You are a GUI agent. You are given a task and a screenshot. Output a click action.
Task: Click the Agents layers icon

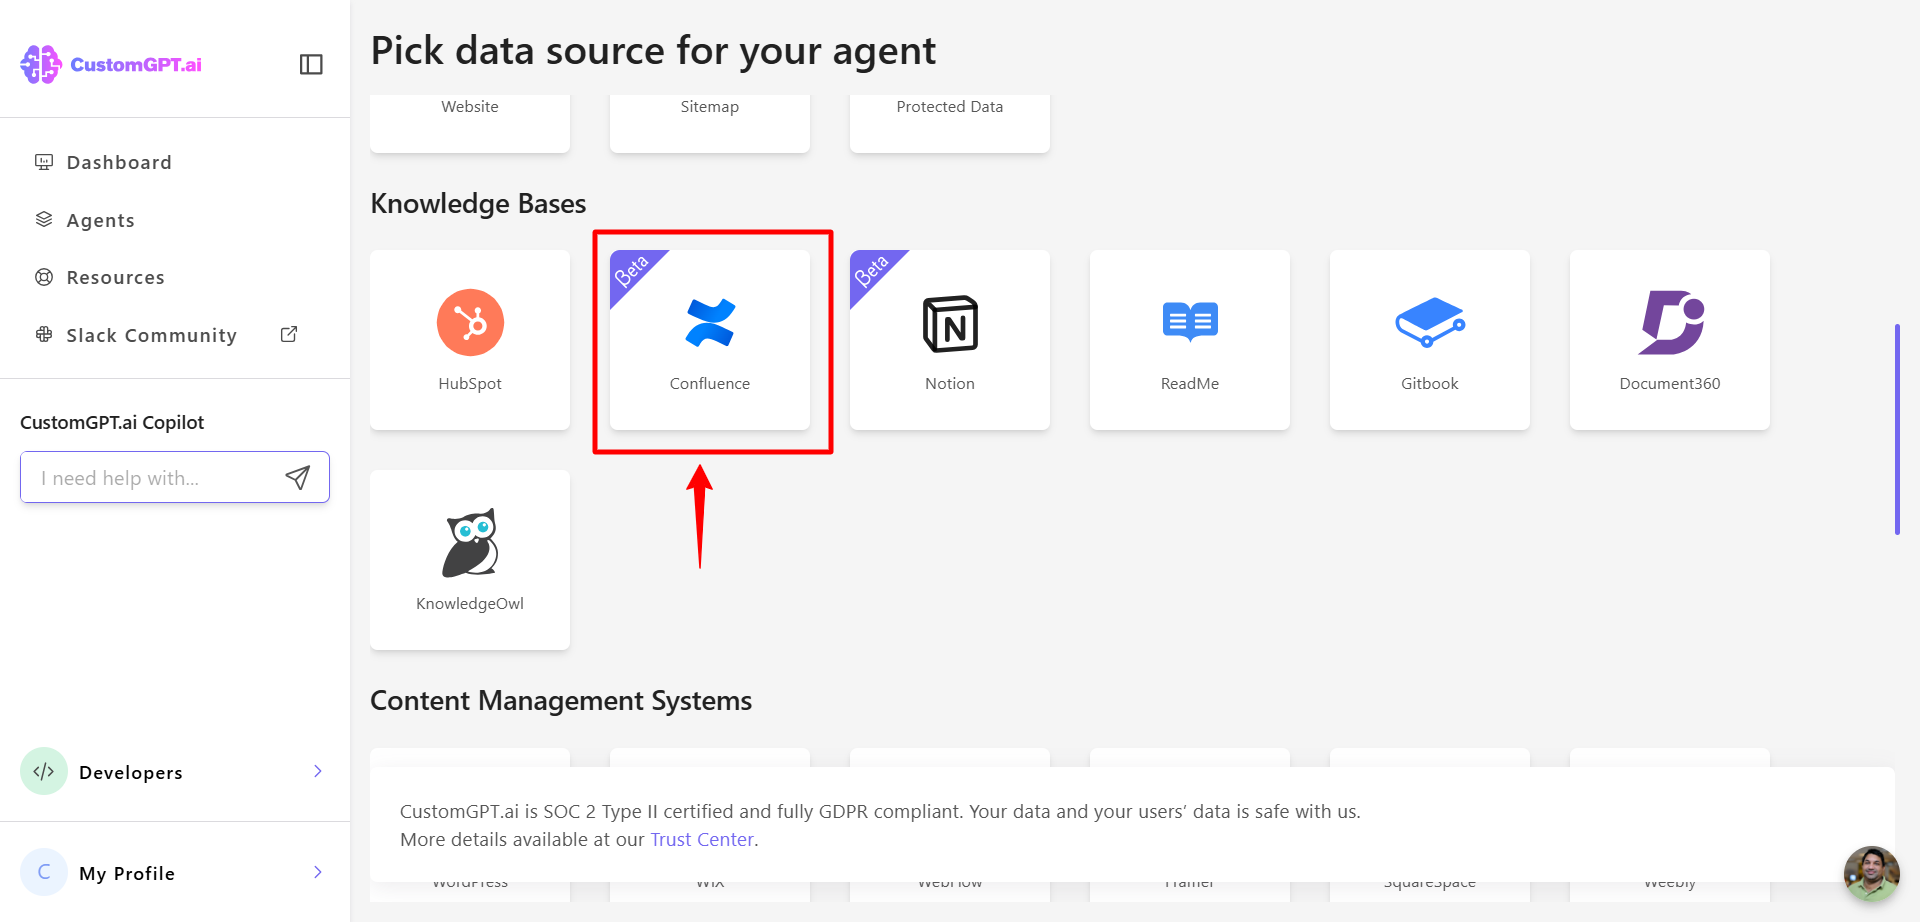pyautogui.click(x=44, y=220)
